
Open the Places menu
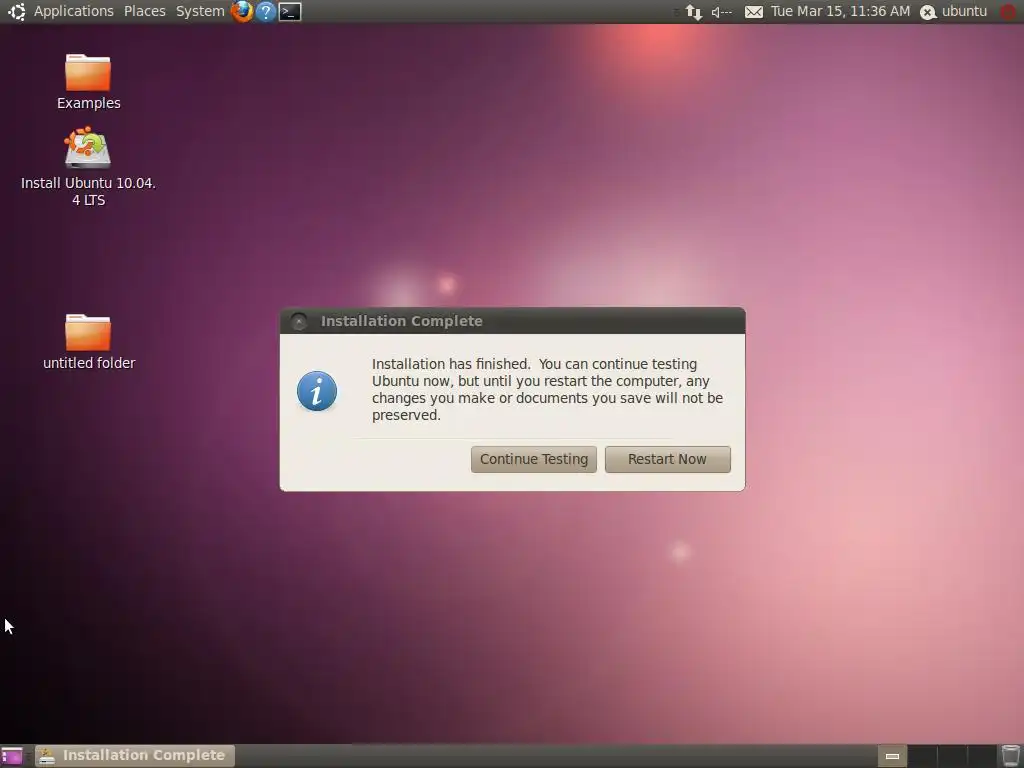pos(144,11)
